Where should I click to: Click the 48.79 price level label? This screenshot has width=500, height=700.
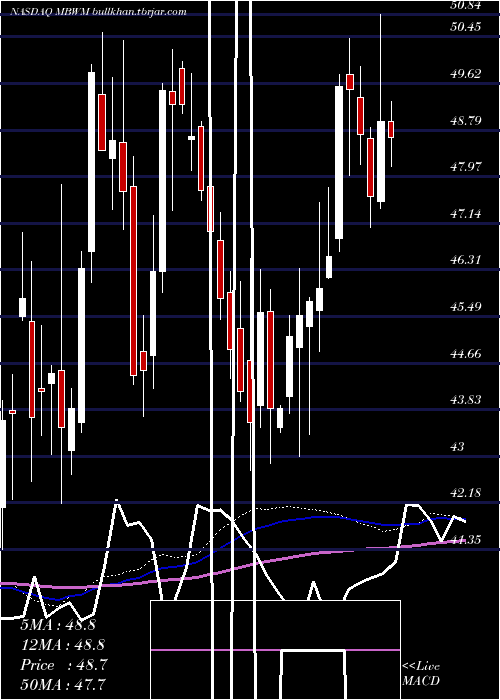[466, 120]
